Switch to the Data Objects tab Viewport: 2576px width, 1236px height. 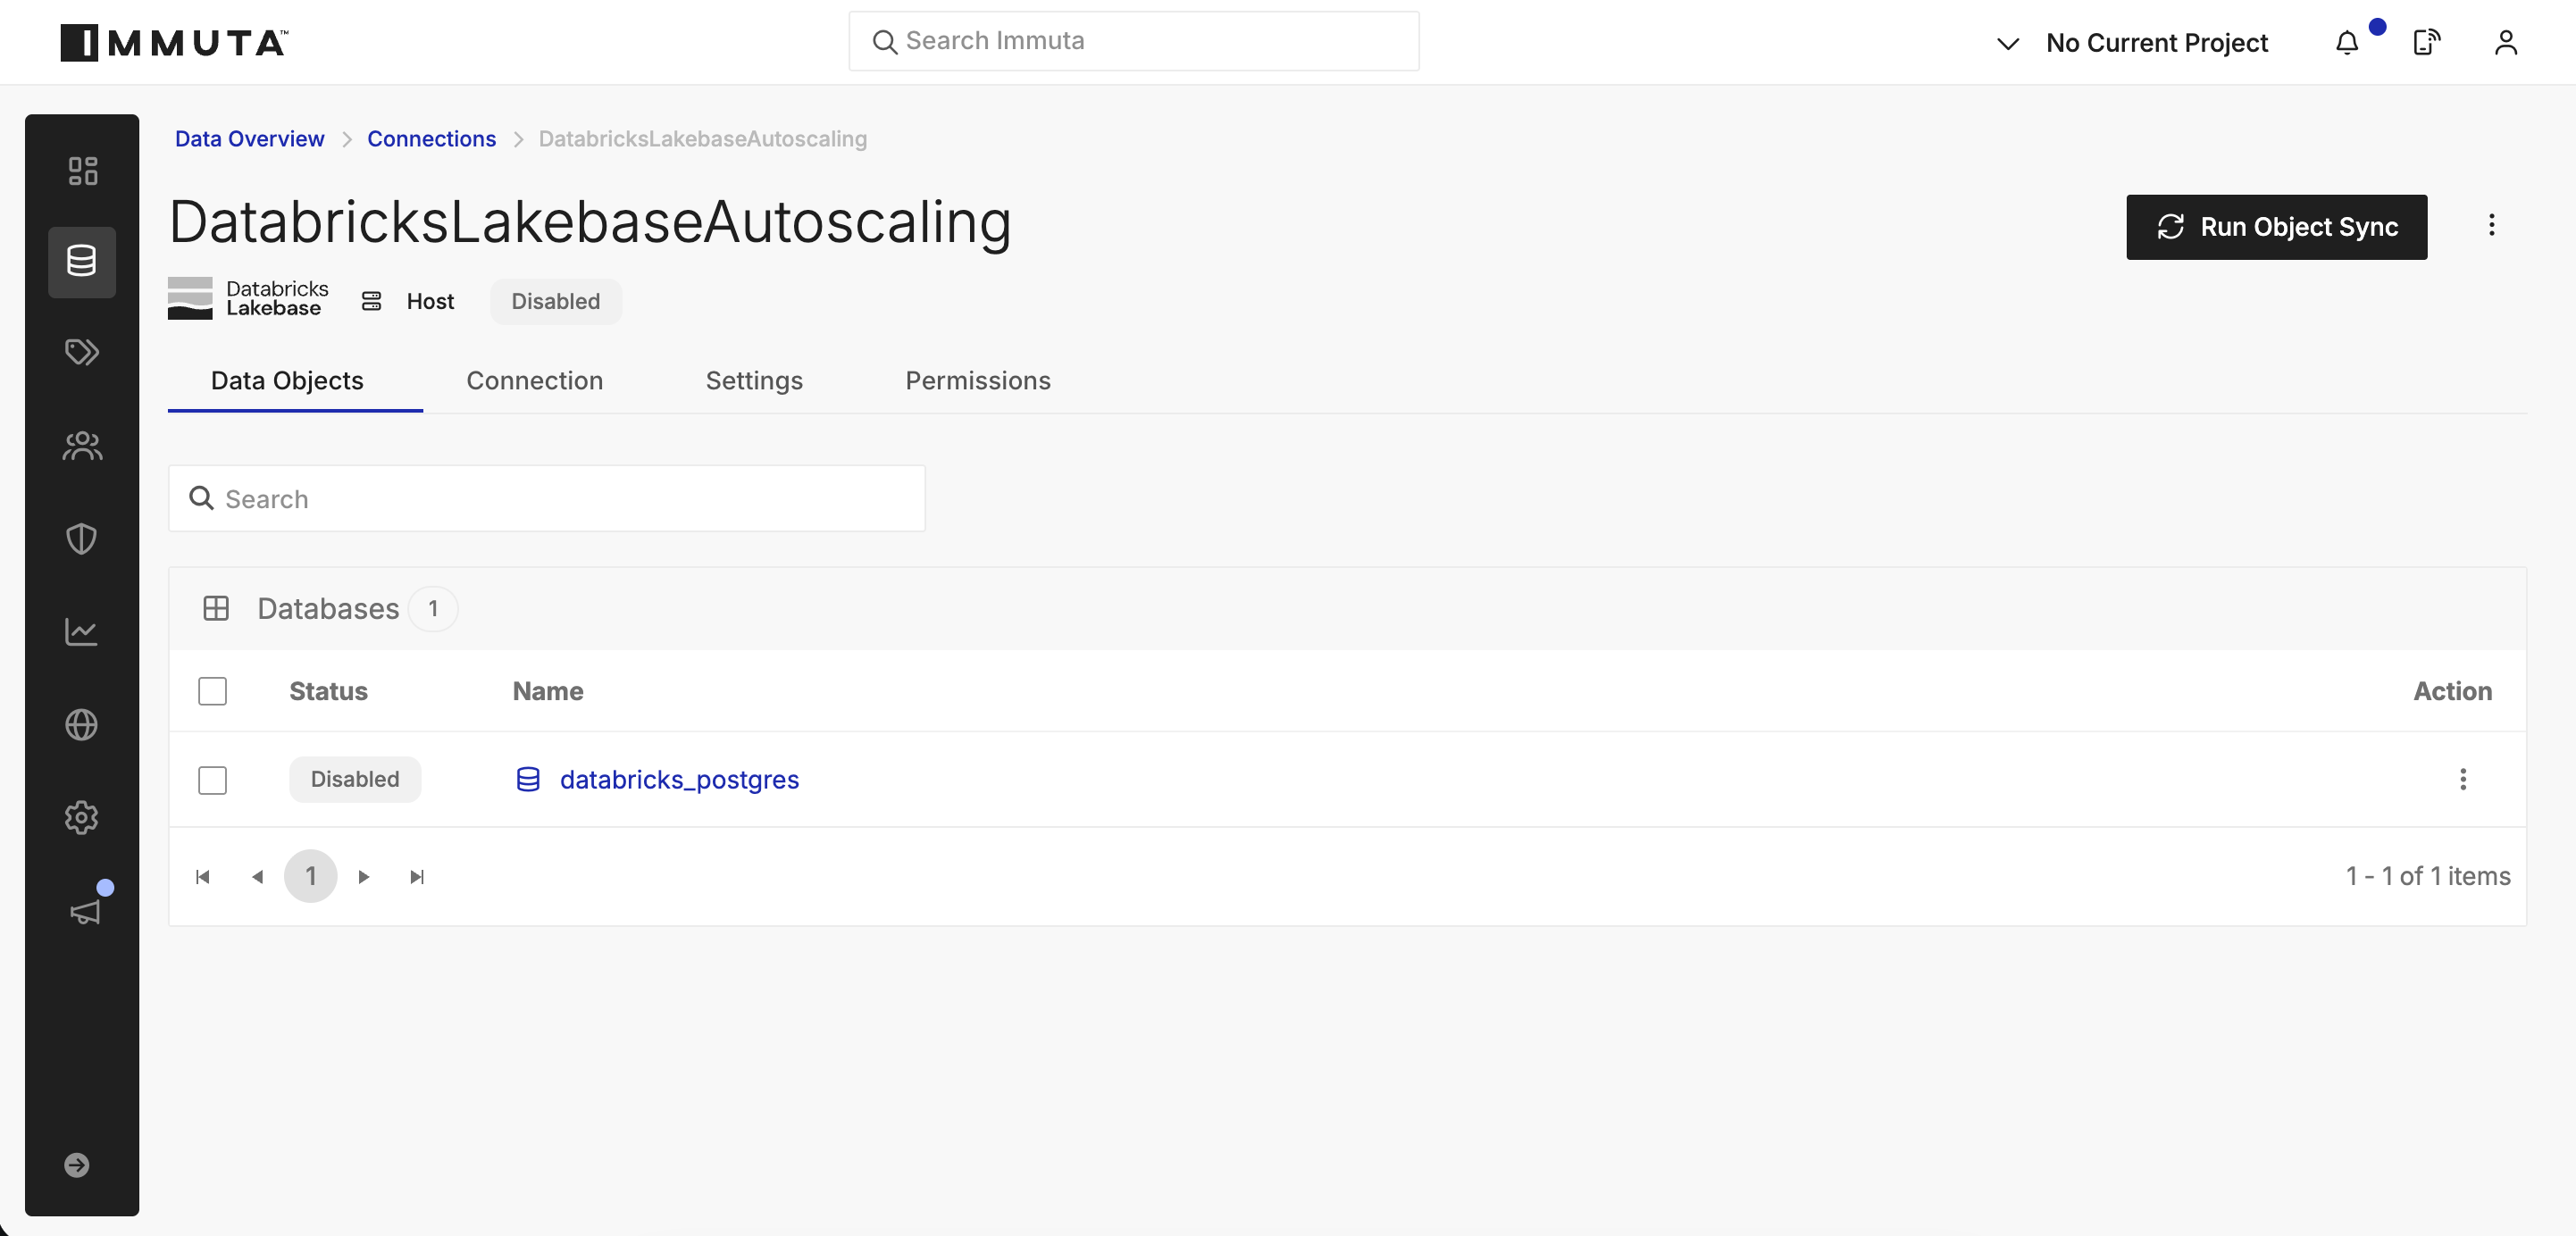[287, 381]
